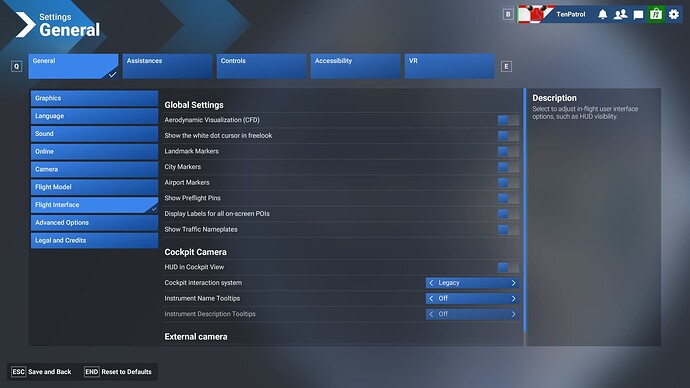Click Reset to Defaults button
Screen dimensions: 690x388
tap(118, 372)
